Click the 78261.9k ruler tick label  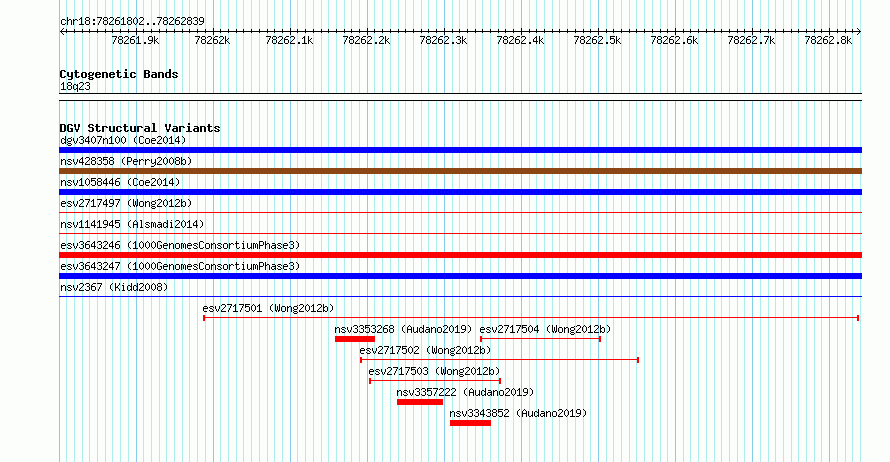pyautogui.click(x=135, y=40)
